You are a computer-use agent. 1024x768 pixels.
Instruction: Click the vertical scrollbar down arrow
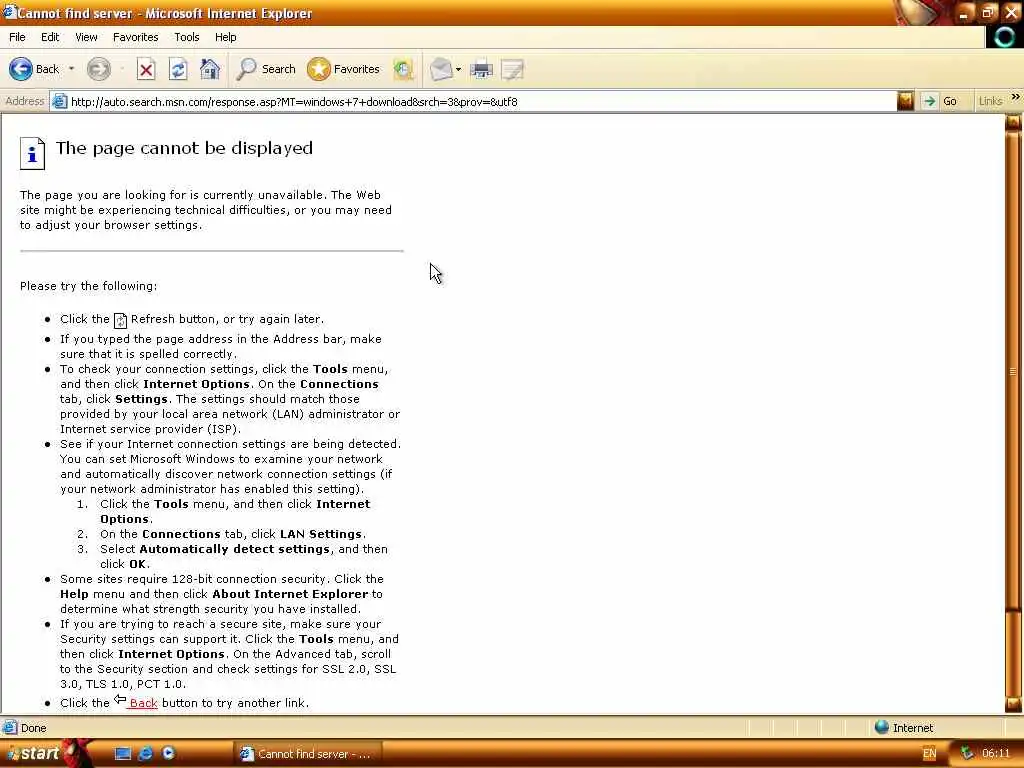pos(1013,705)
